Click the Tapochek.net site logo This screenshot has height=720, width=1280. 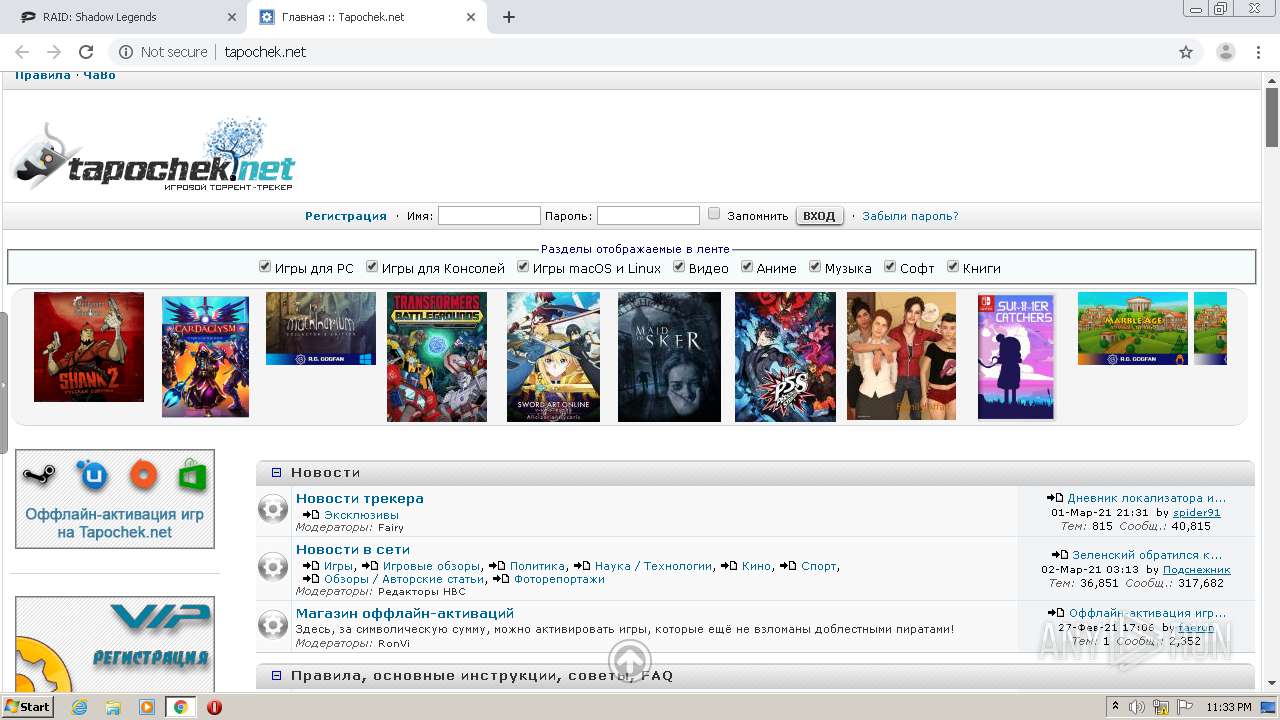[152, 155]
